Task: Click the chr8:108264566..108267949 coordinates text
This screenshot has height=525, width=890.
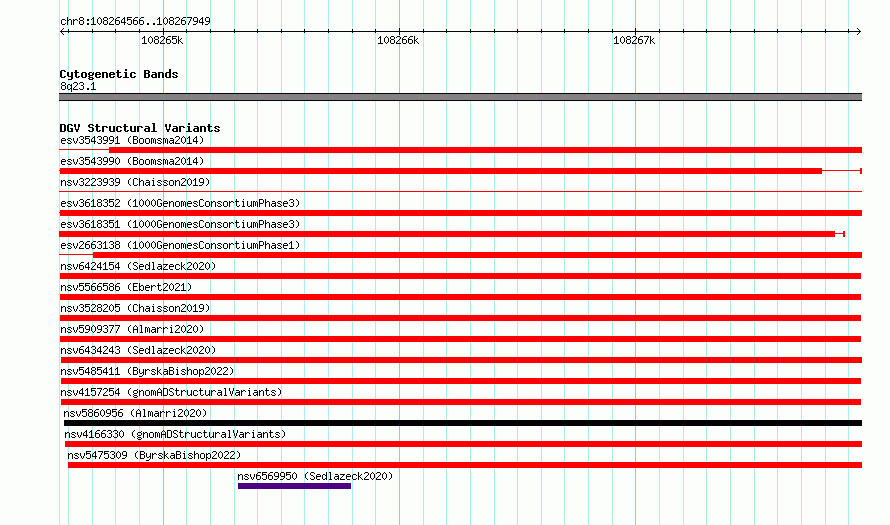Action: pos(135,21)
